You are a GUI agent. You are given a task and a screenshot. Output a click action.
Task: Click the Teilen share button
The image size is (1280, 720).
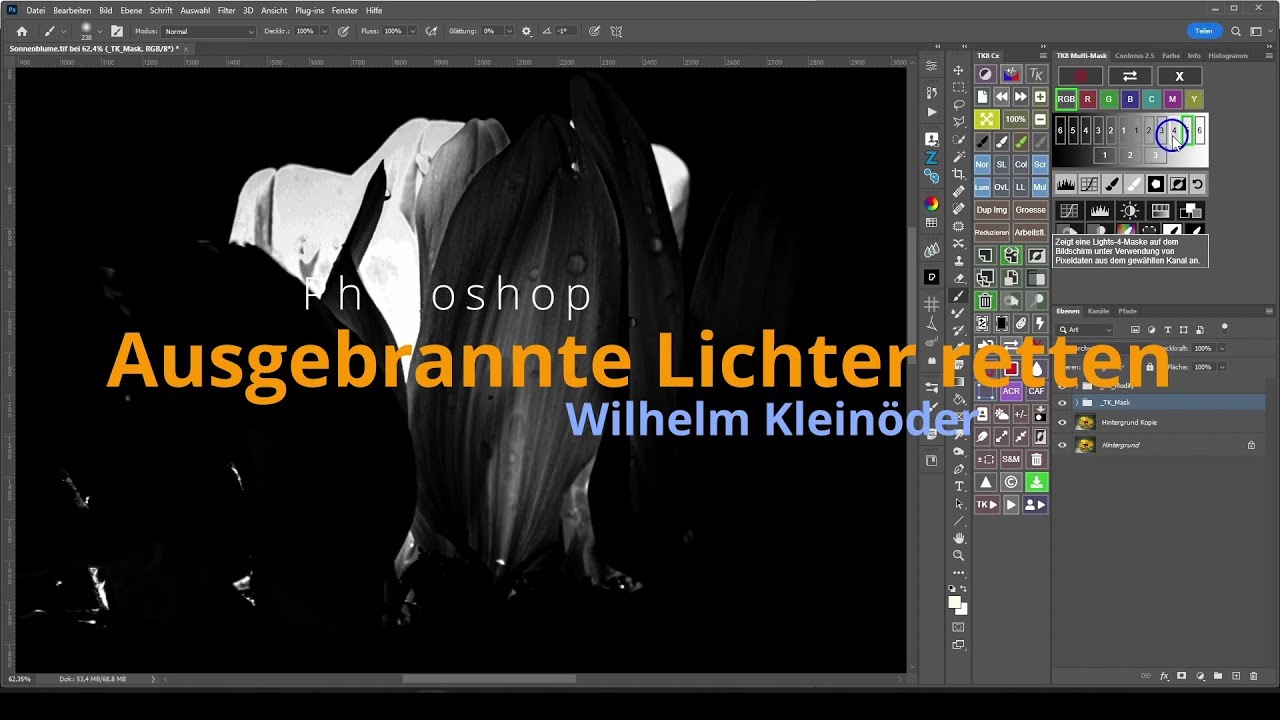coord(1204,31)
